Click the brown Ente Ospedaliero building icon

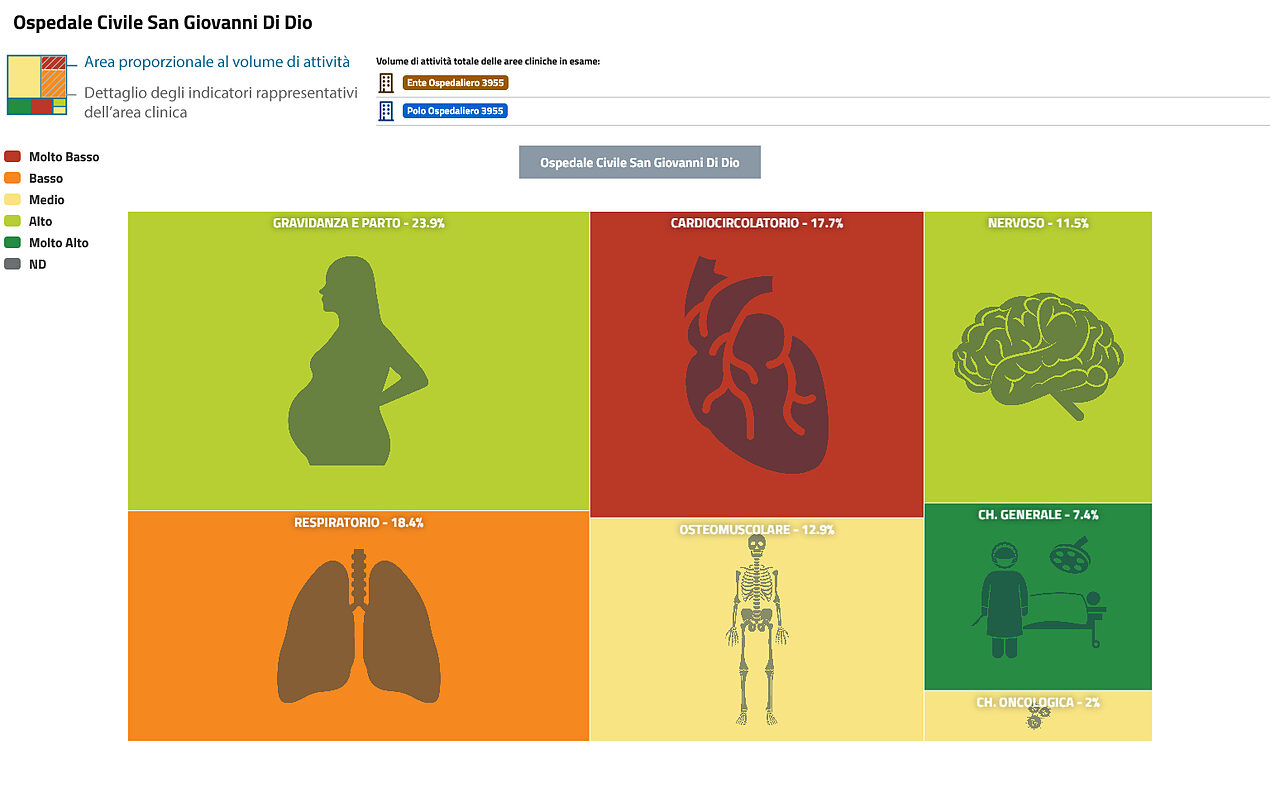point(386,83)
